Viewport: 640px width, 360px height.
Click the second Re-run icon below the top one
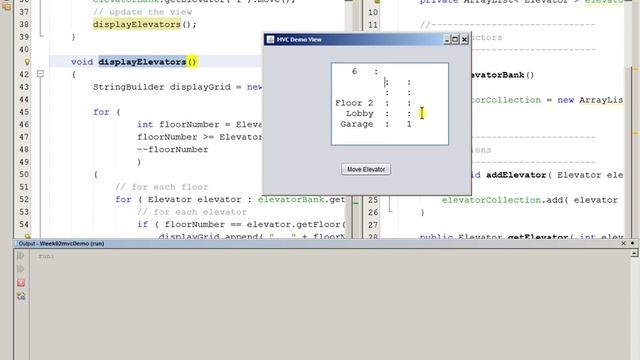coord(21,269)
